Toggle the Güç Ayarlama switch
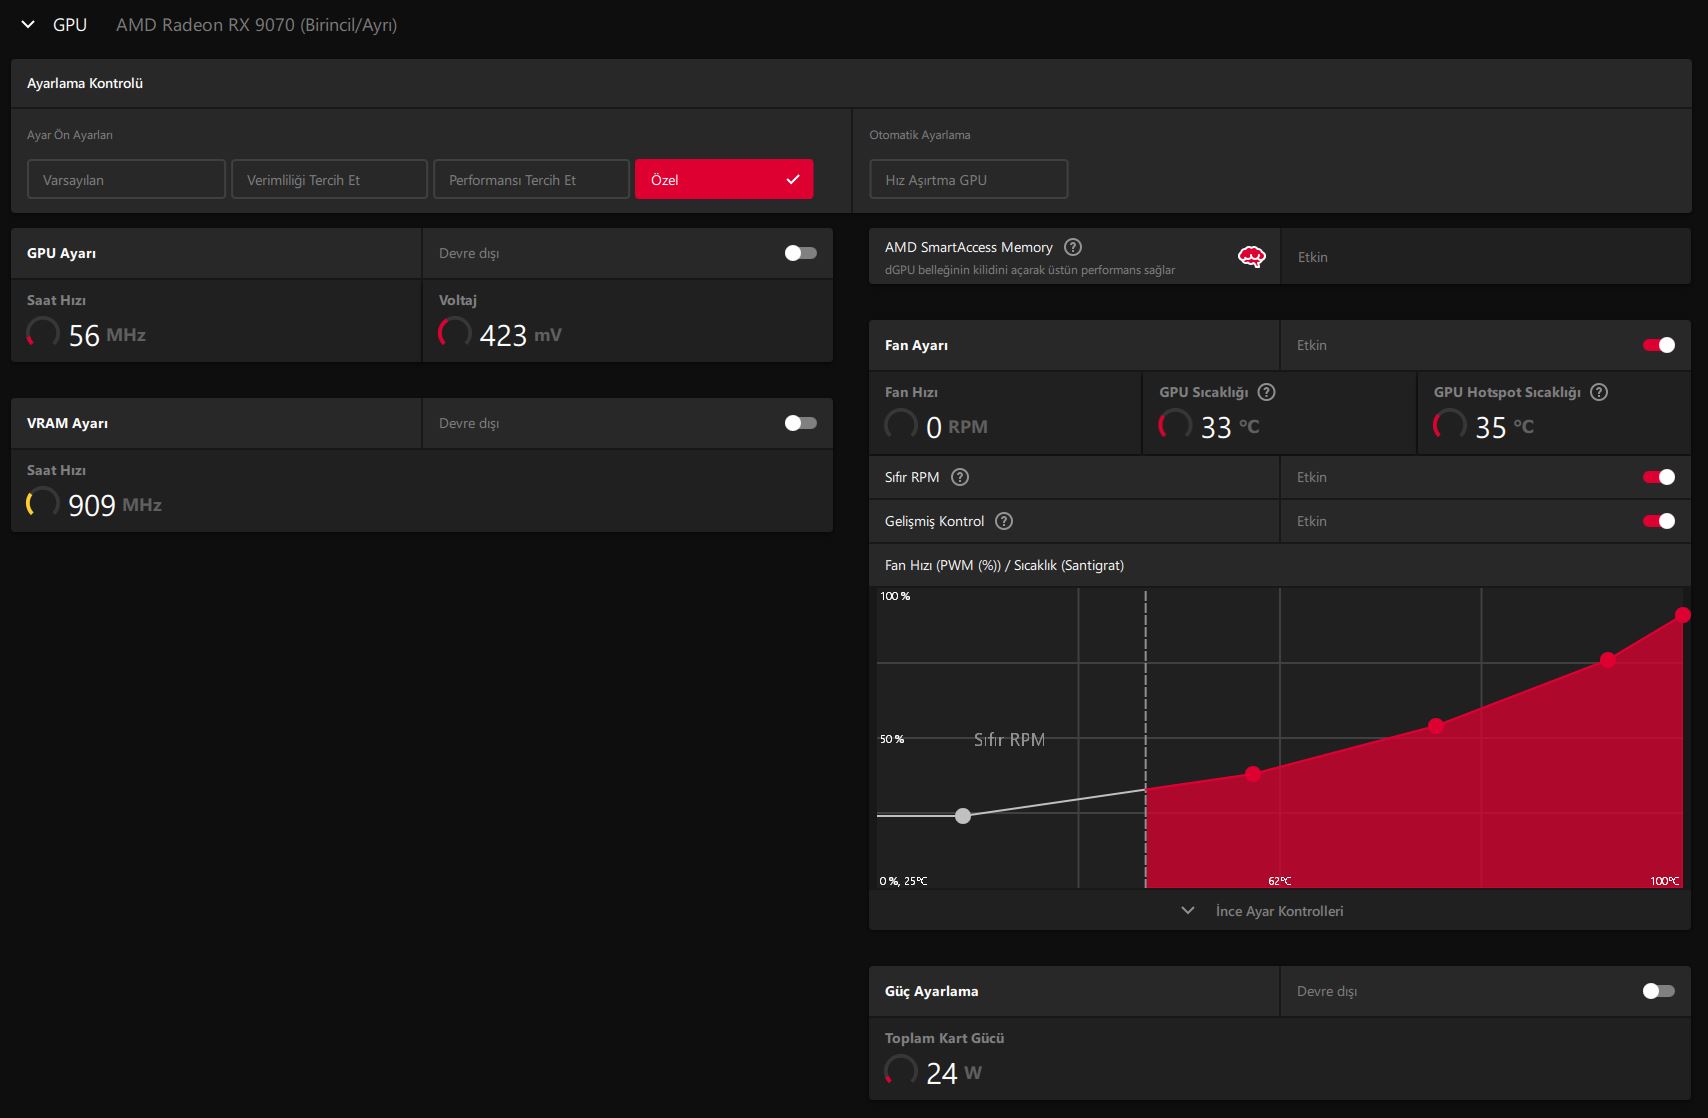The image size is (1708, 1118). [1659, 991]
